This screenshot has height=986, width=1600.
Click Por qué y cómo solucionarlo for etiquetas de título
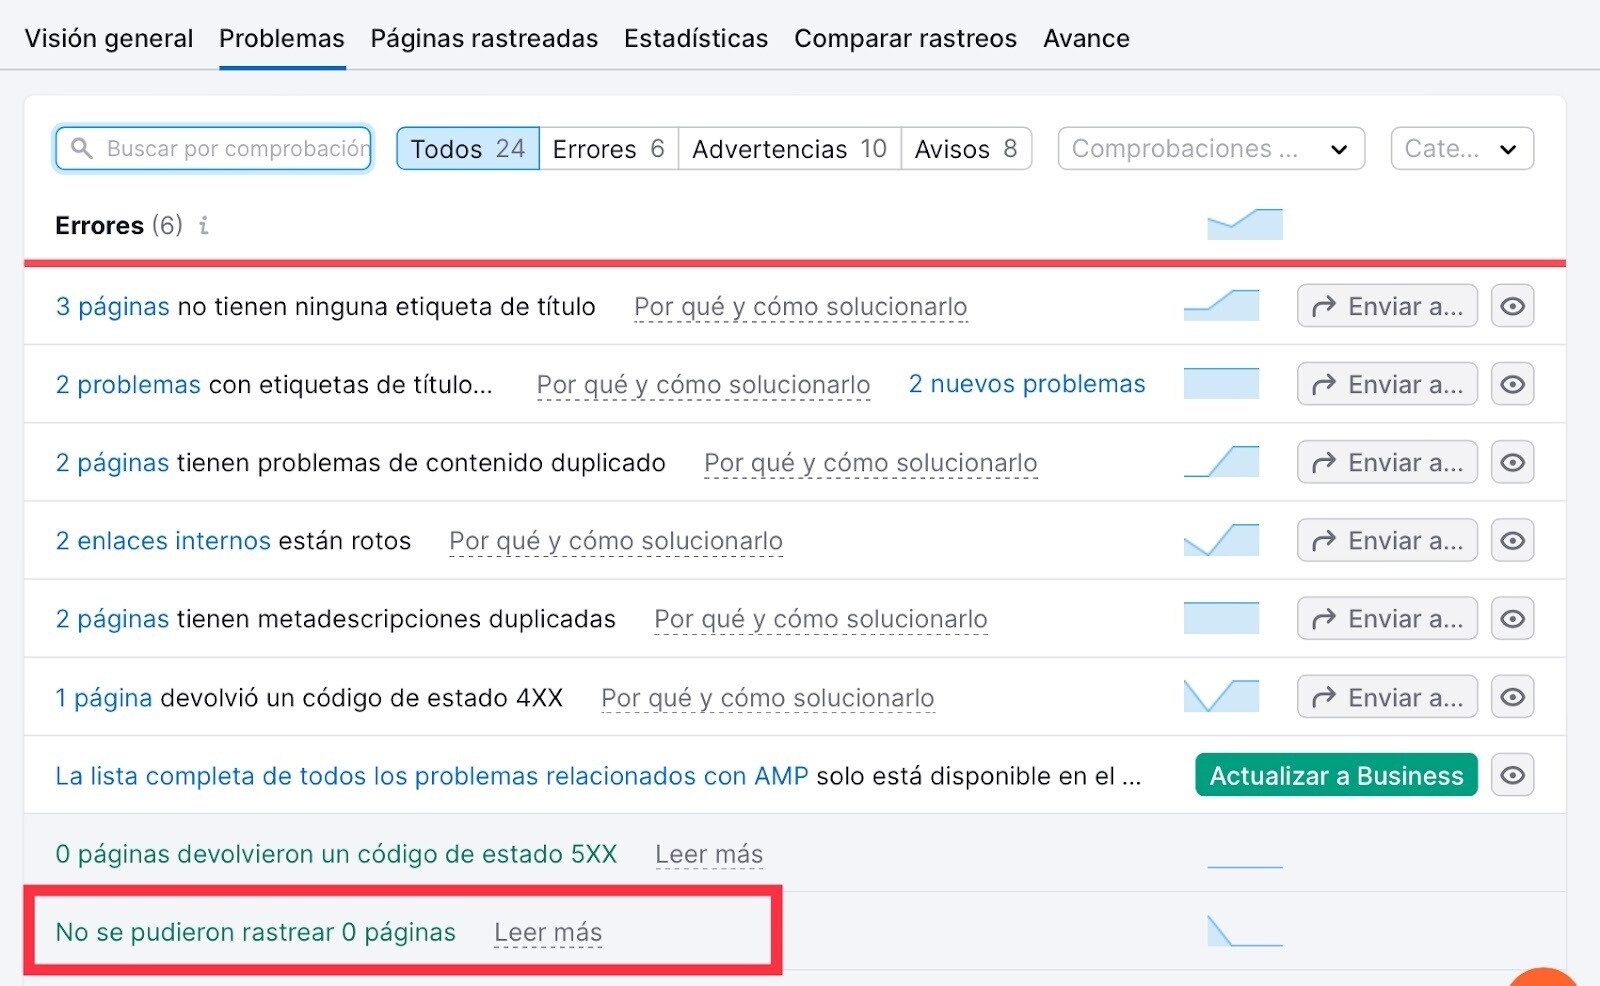point(703,384)
